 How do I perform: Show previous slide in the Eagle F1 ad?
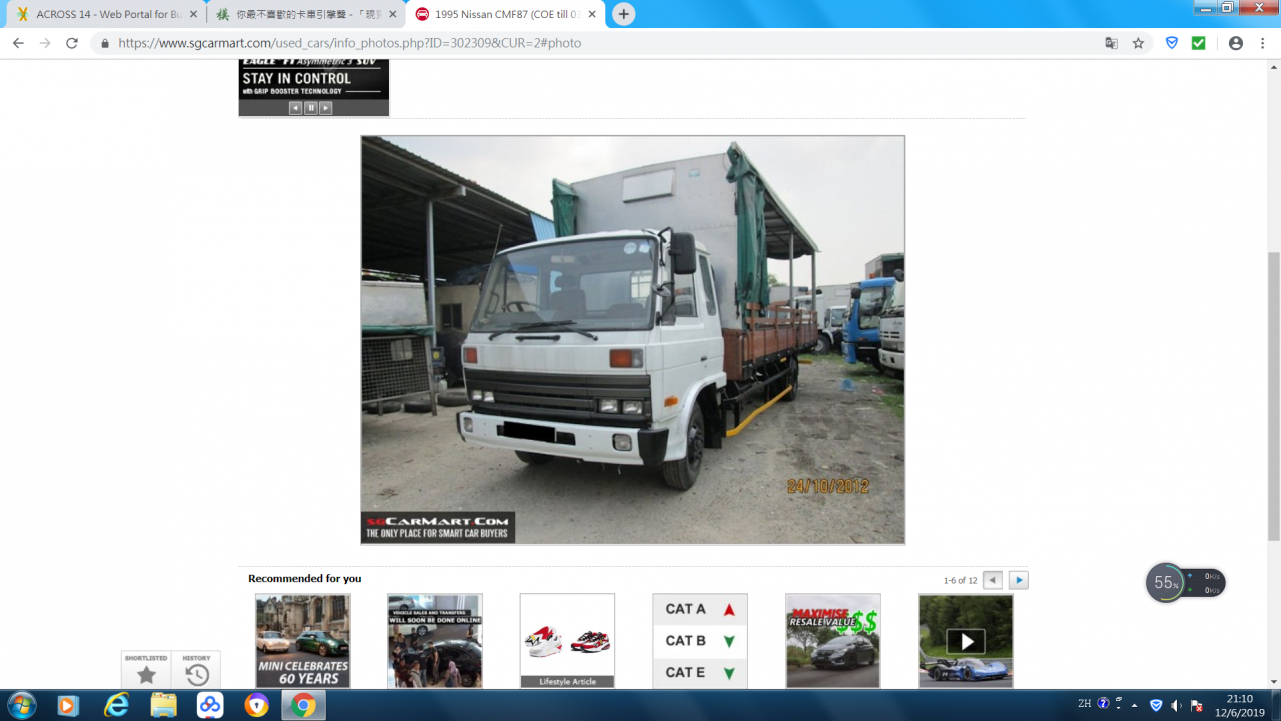tap(295, 108)
